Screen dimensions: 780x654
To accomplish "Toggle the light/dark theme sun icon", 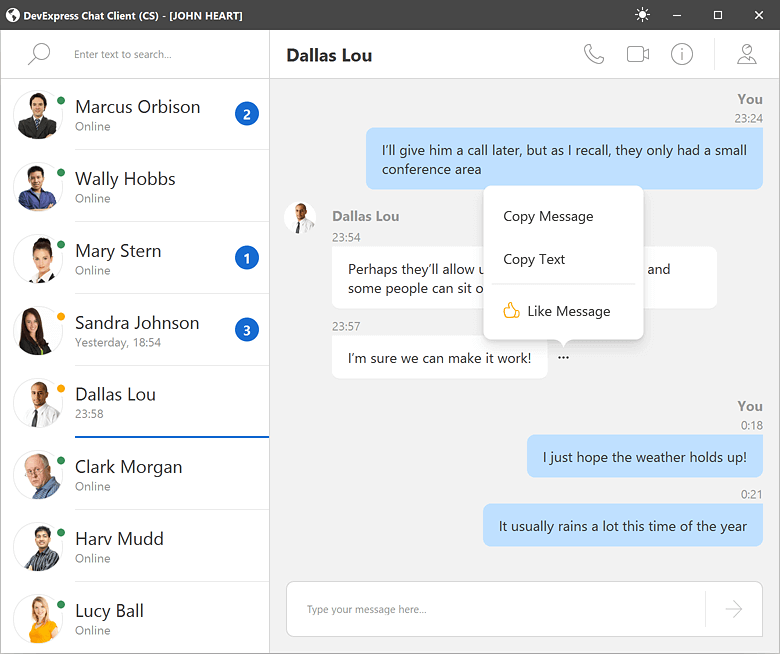I will tap(642, 15).
